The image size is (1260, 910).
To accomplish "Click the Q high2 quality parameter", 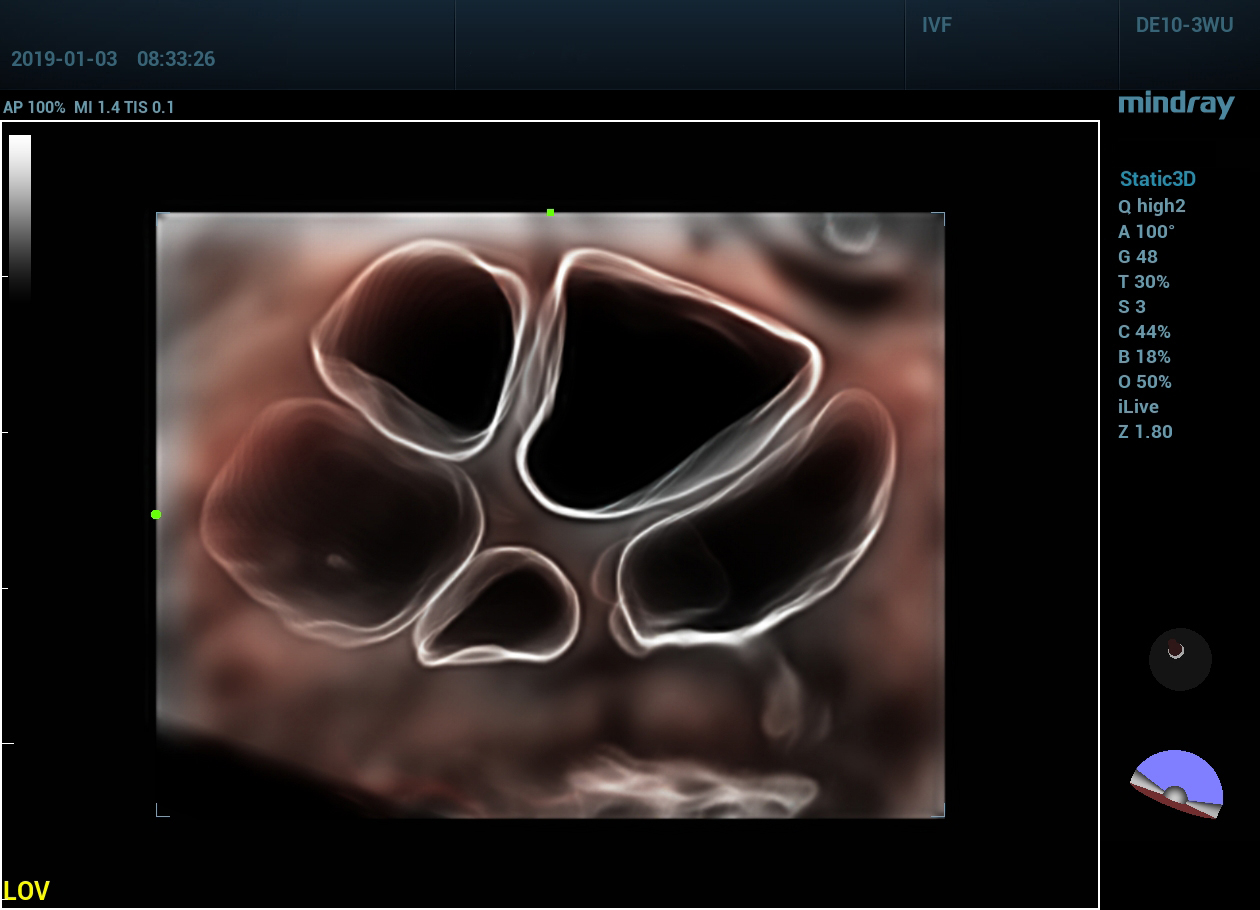I will coord(1151,207).
